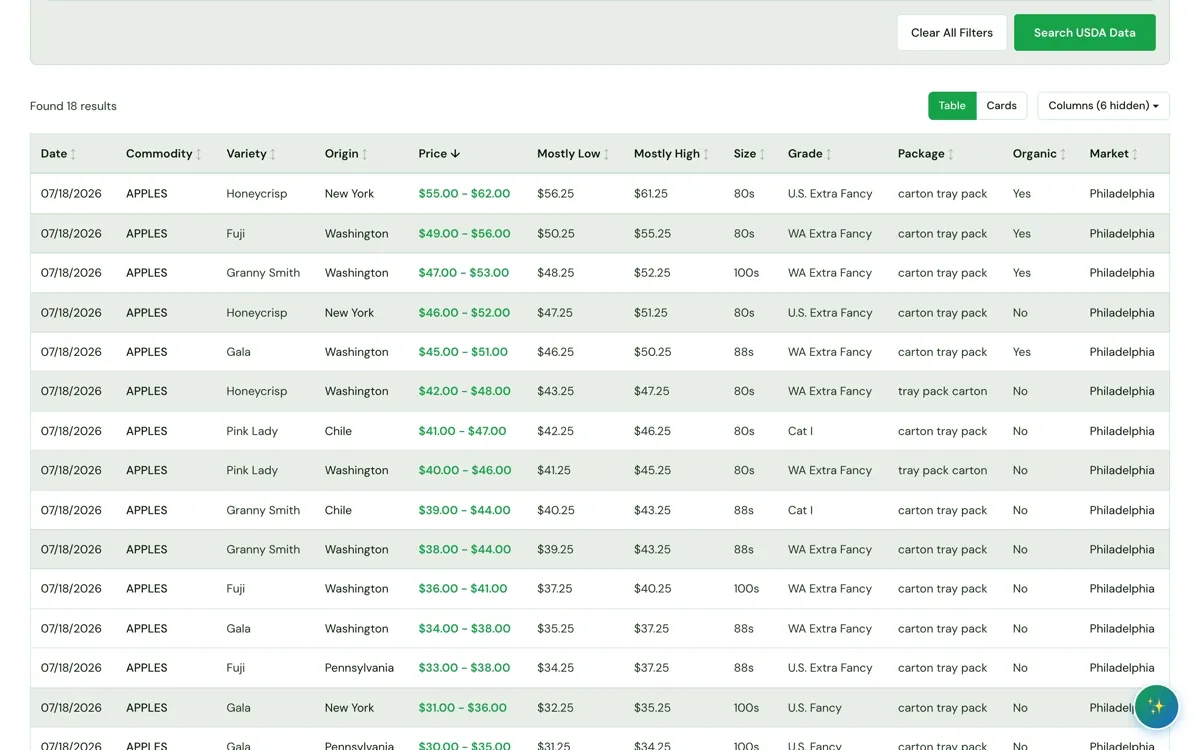This screenshot has width=1200, height=750.
Task: Click Search USDA Data button
Action: pos(1084,33)
